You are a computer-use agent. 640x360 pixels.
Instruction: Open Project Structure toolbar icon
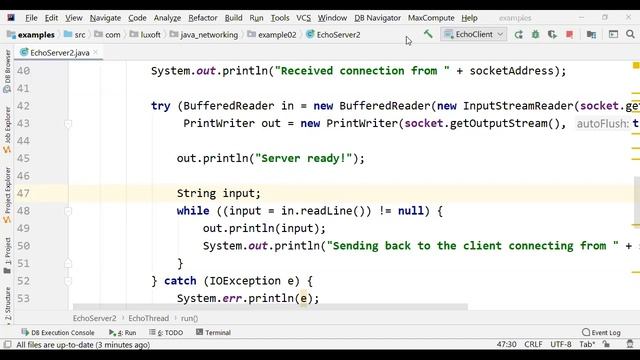[591, 35]
